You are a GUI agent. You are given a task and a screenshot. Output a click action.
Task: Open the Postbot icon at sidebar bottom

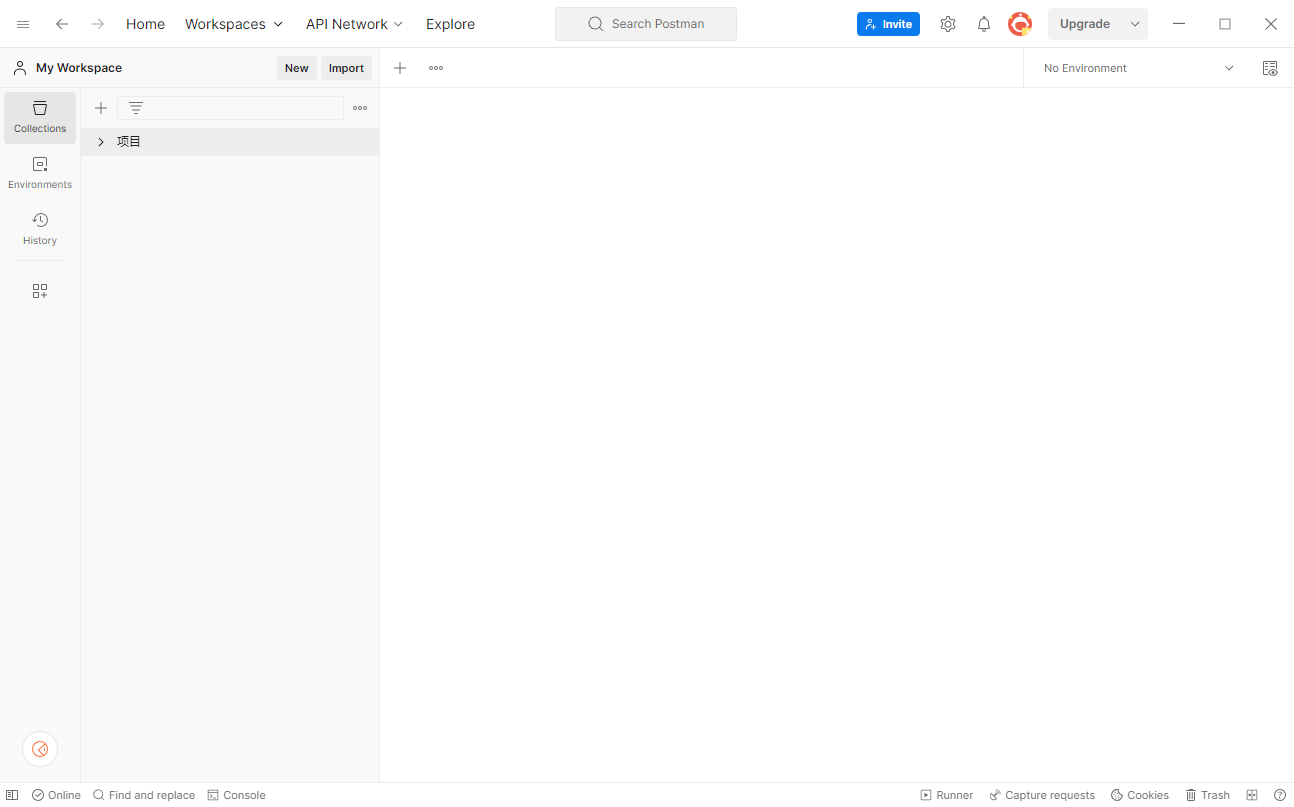(40, 749)
